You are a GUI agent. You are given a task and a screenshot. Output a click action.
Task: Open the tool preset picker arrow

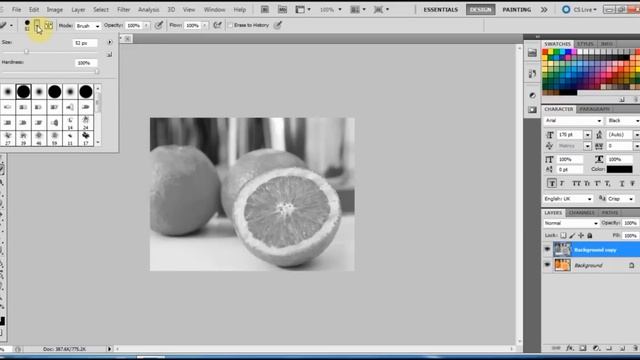pyautogui.click(x=11, y=26)
